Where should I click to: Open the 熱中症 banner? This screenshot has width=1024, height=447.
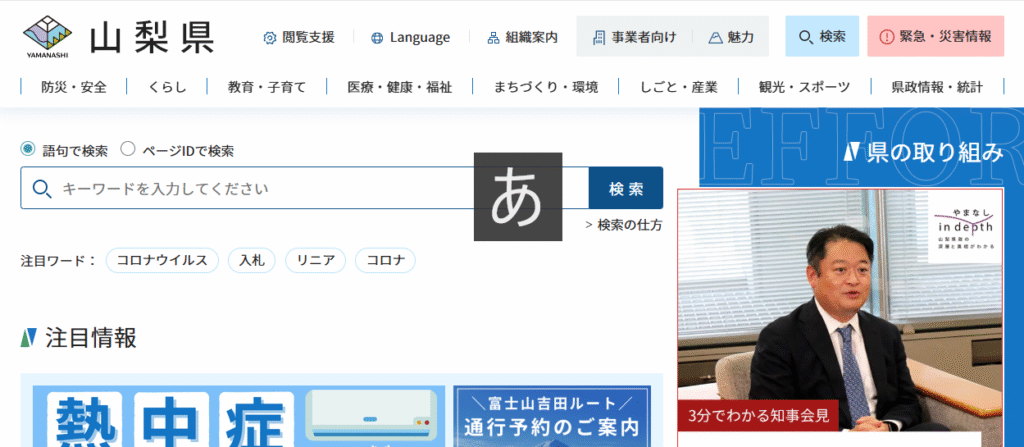239,416
